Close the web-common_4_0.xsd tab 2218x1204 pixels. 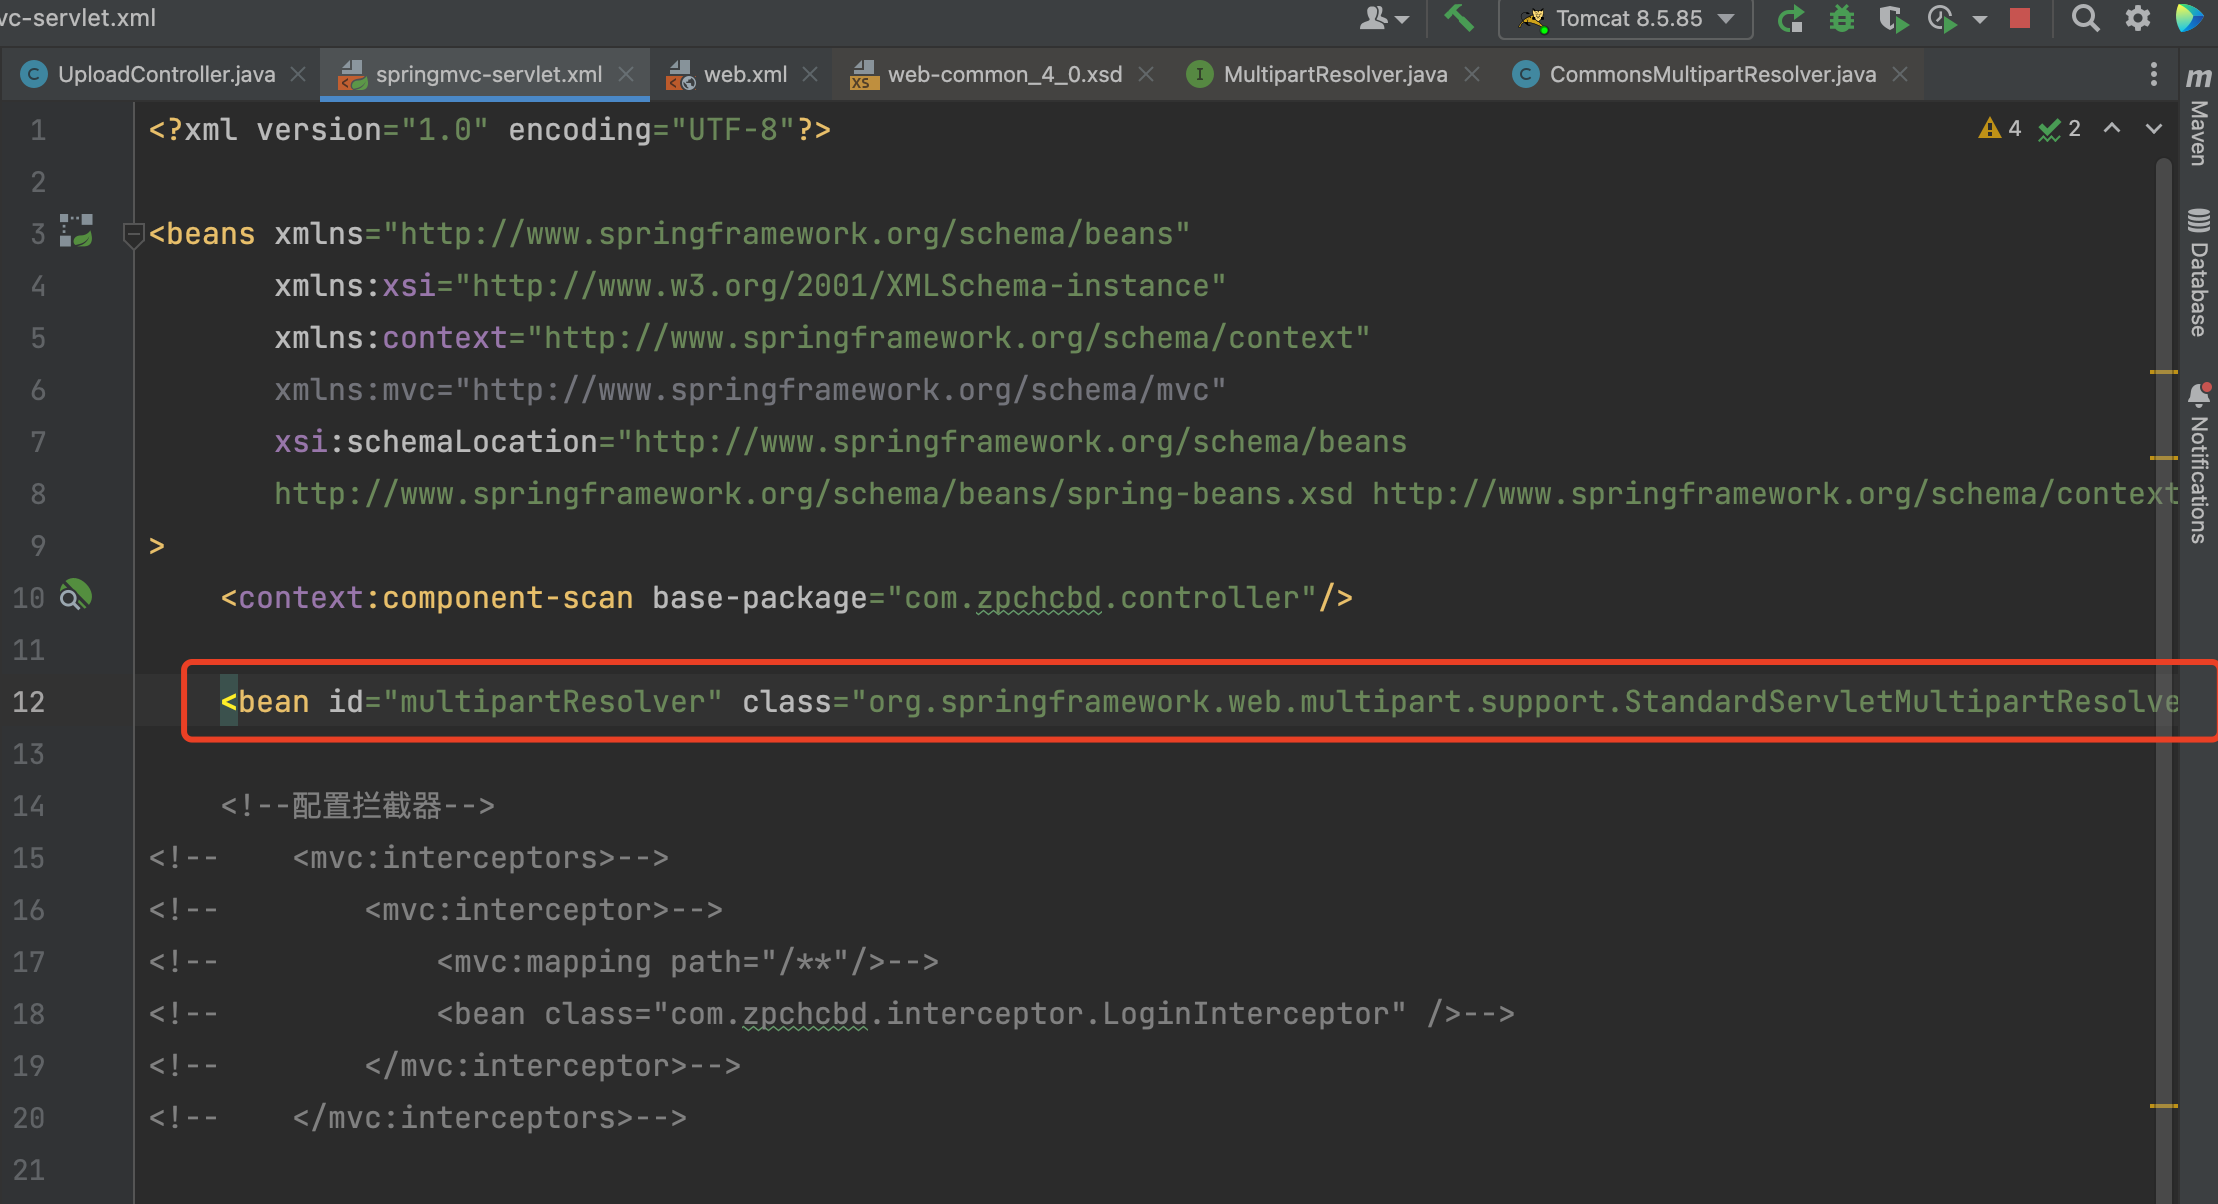click(1147, 74)
